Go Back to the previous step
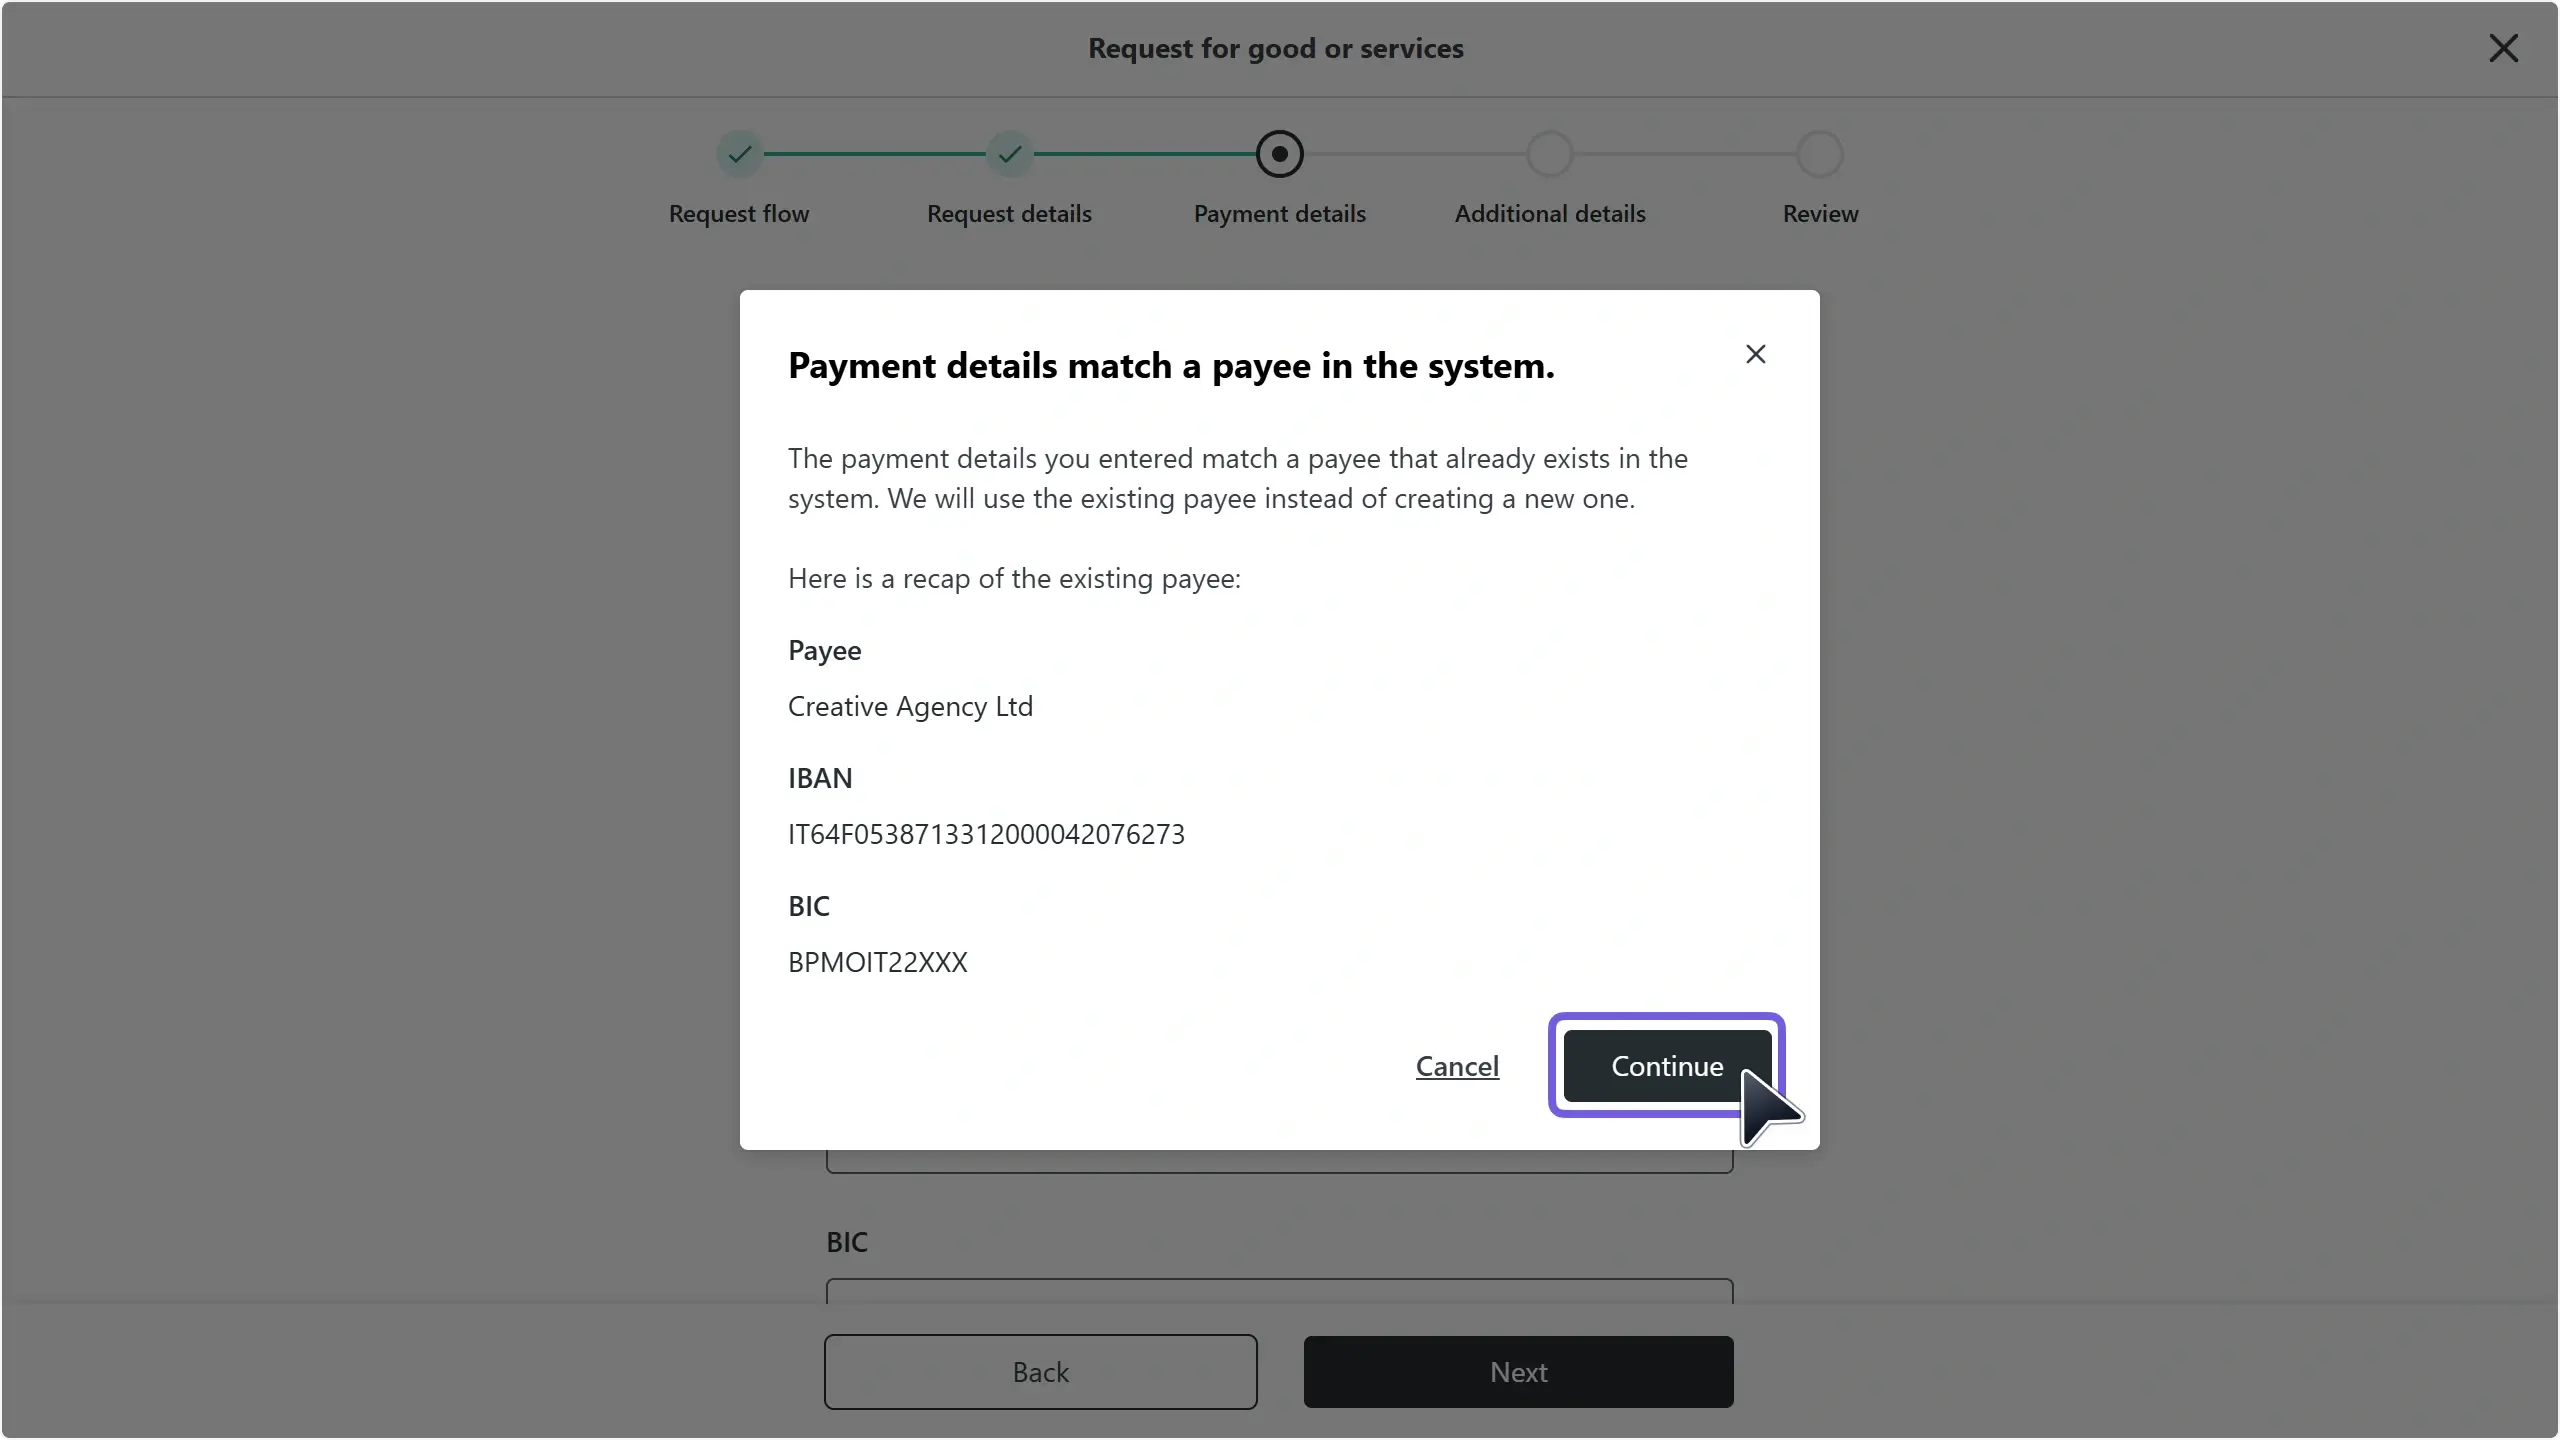Viewport: 2560px width, 1440px height. [1040, 1372]
